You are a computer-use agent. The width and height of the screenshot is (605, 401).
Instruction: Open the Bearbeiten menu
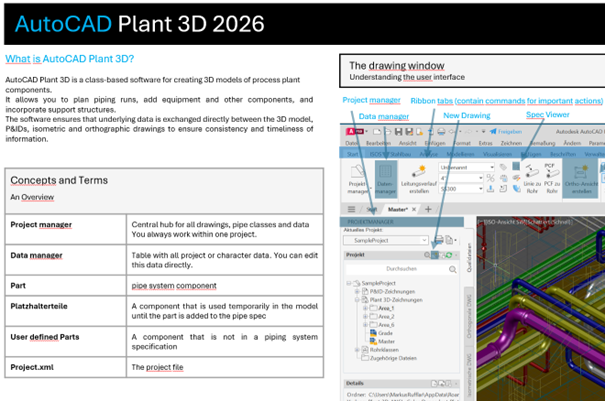pyautogui.click(x=378, y=143)
